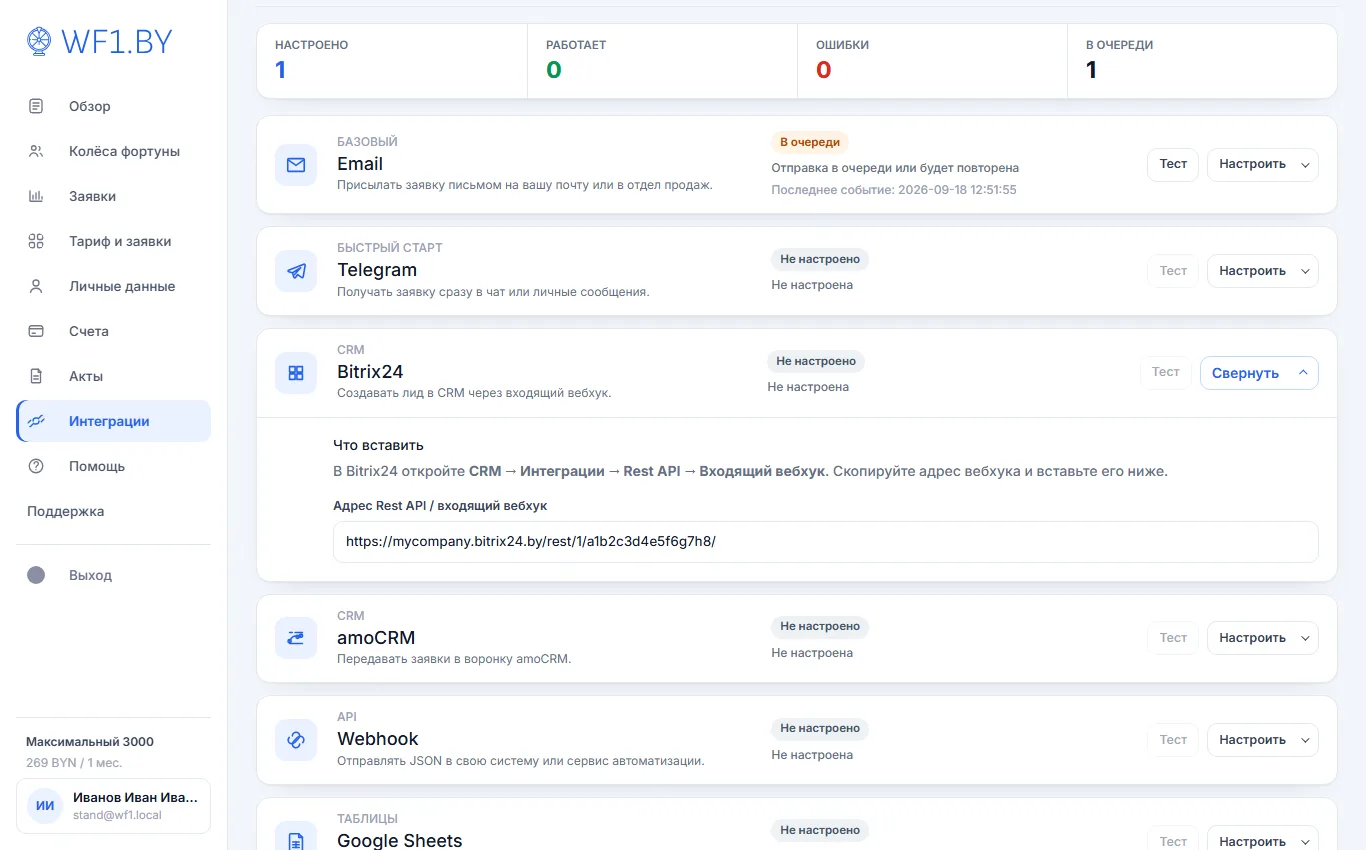
Task: Expand amoCRM settings with Настроить
Action: point(1262,638)
